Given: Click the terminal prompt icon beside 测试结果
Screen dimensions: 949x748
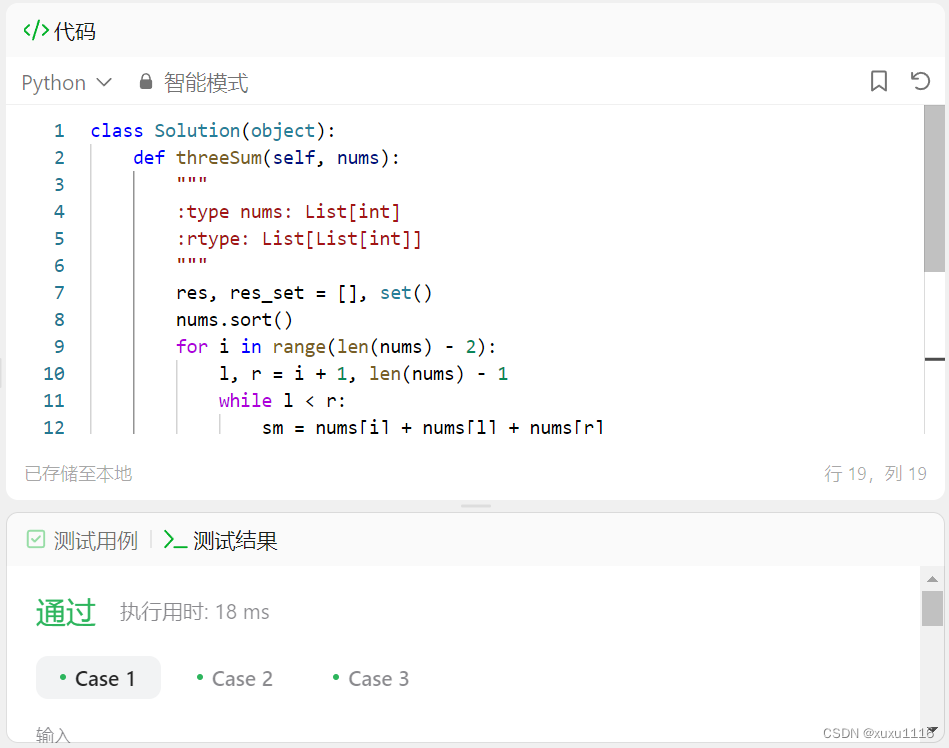Looking at the screenshot, I should [175, 540].
